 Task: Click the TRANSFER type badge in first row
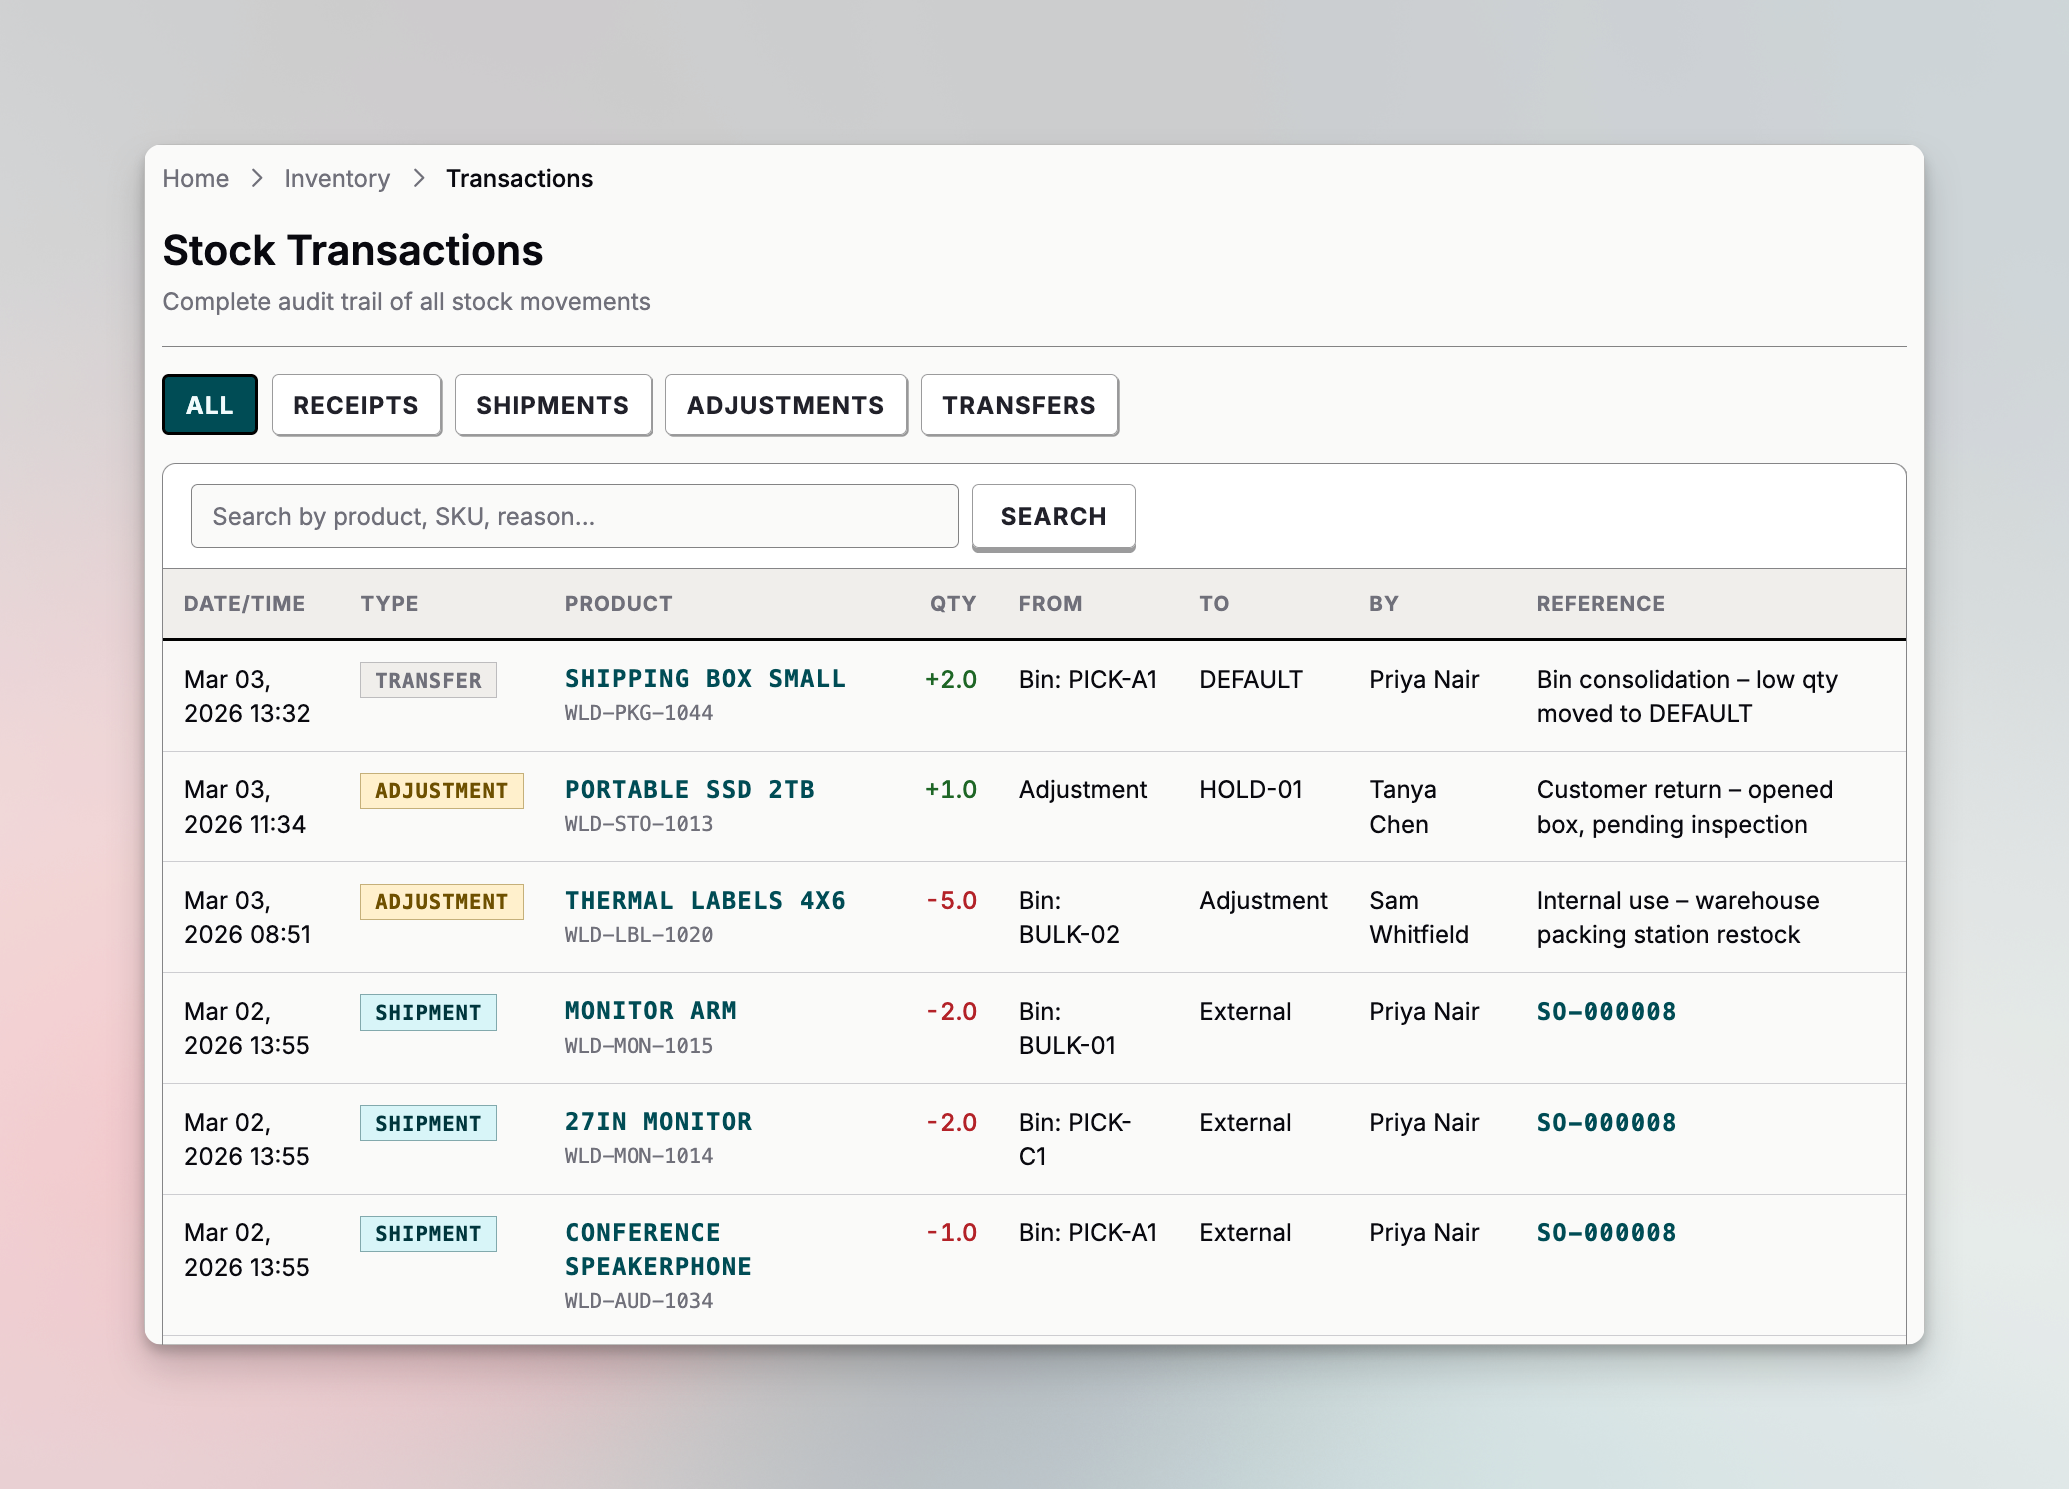(428, 680)
